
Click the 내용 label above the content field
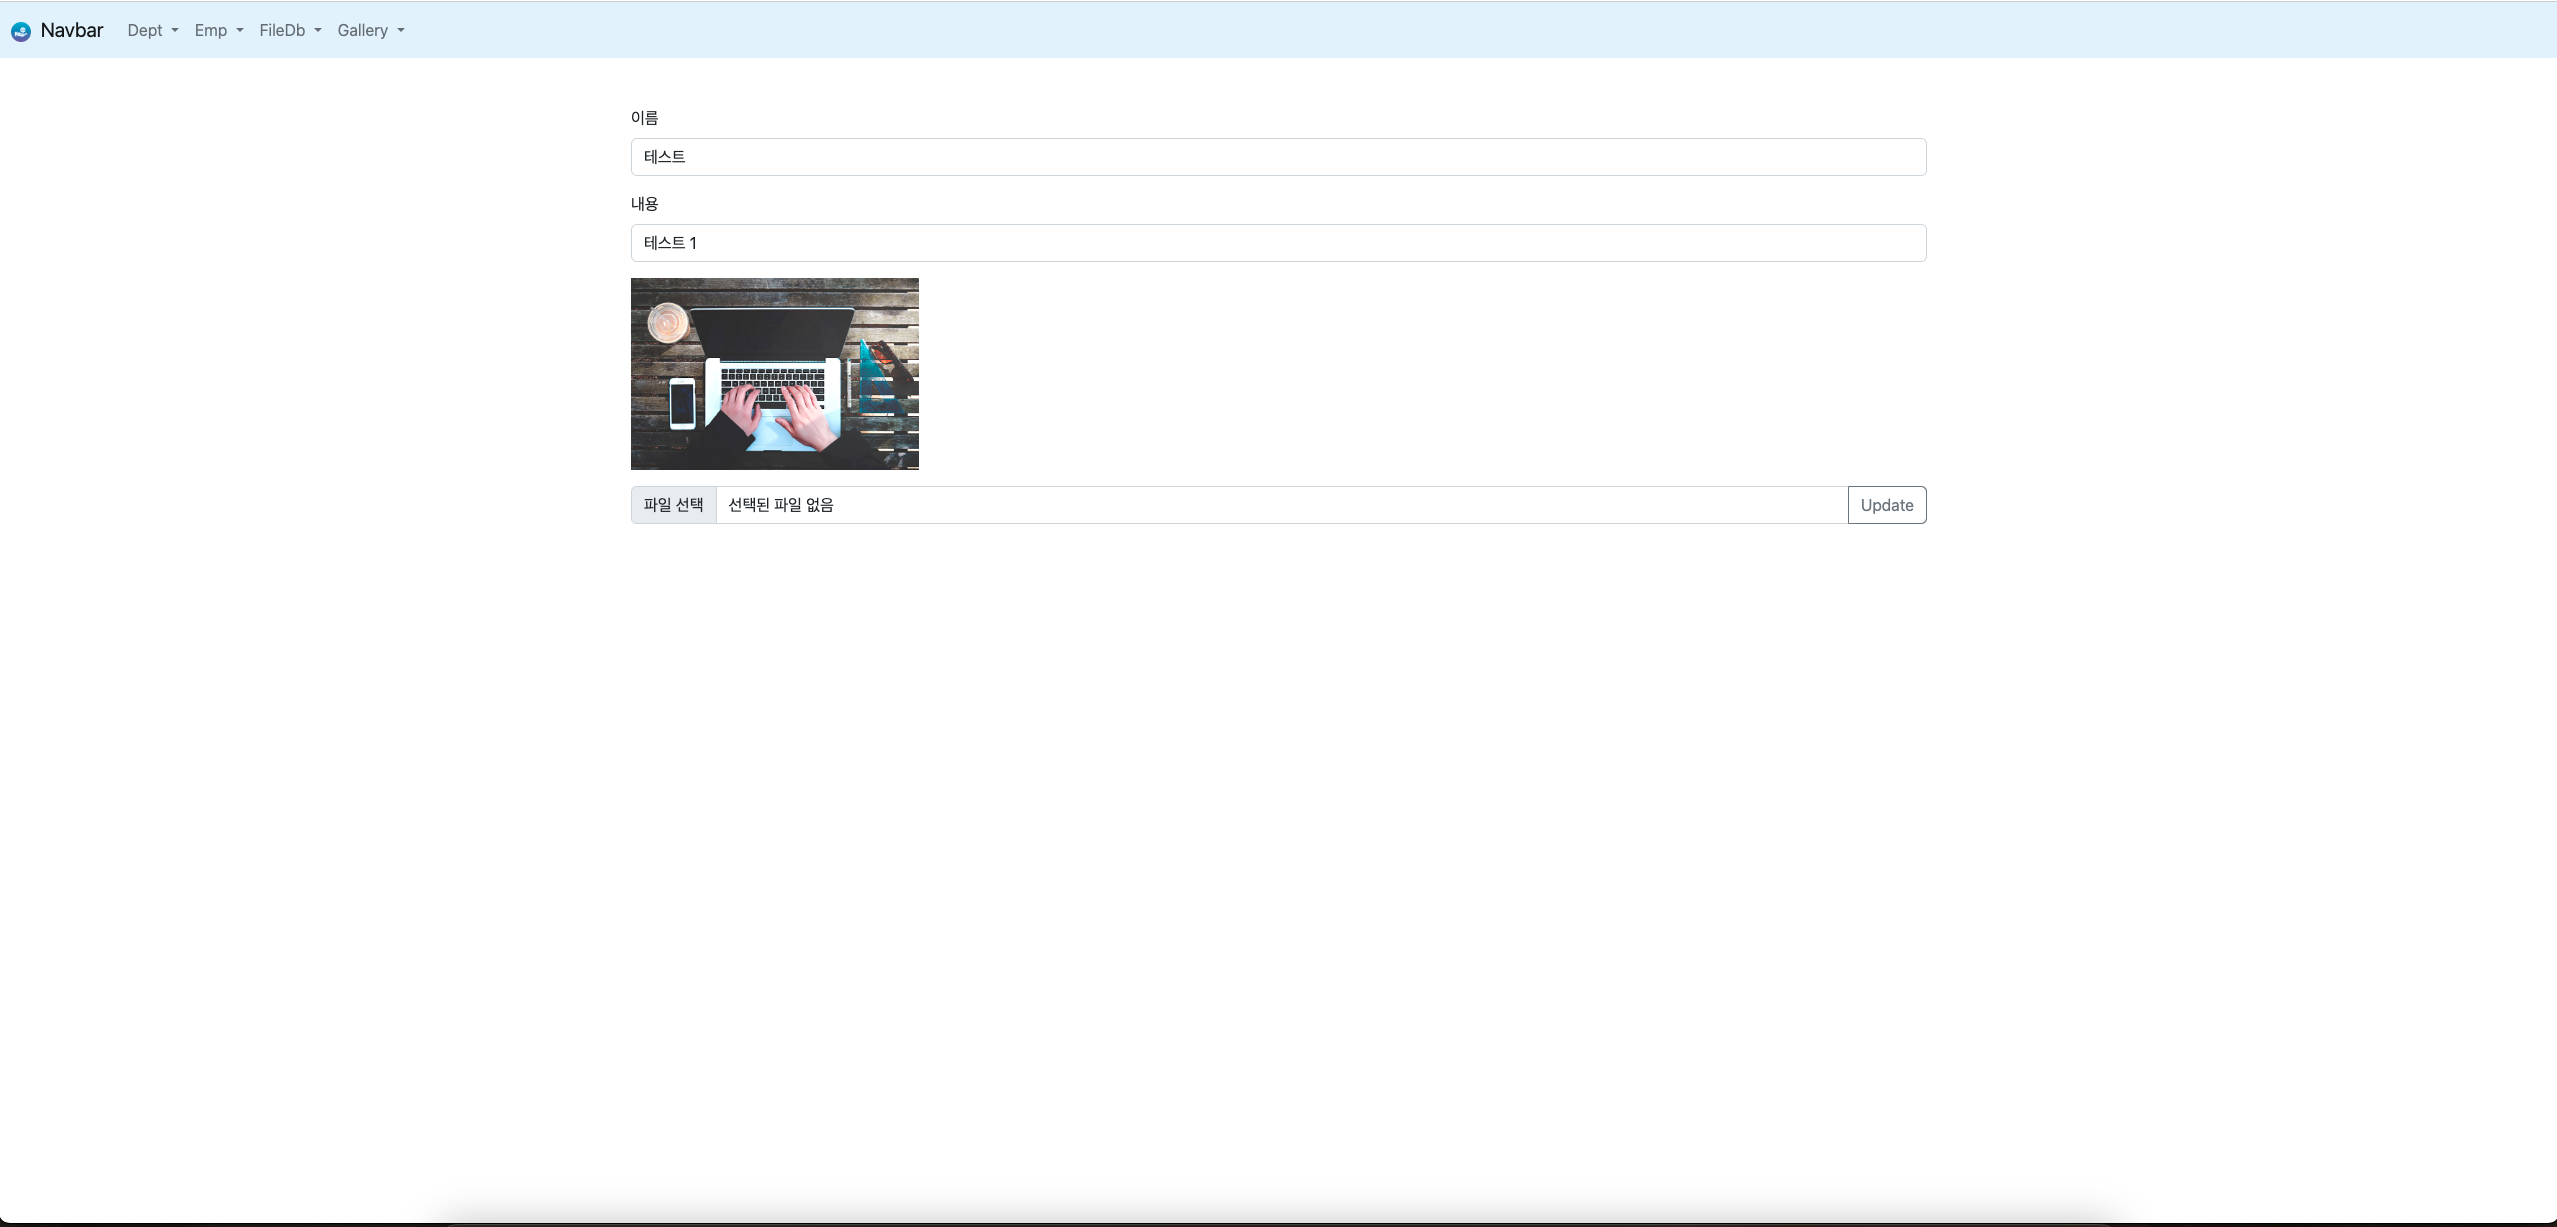pyautogui.click(x=644, y=203)
